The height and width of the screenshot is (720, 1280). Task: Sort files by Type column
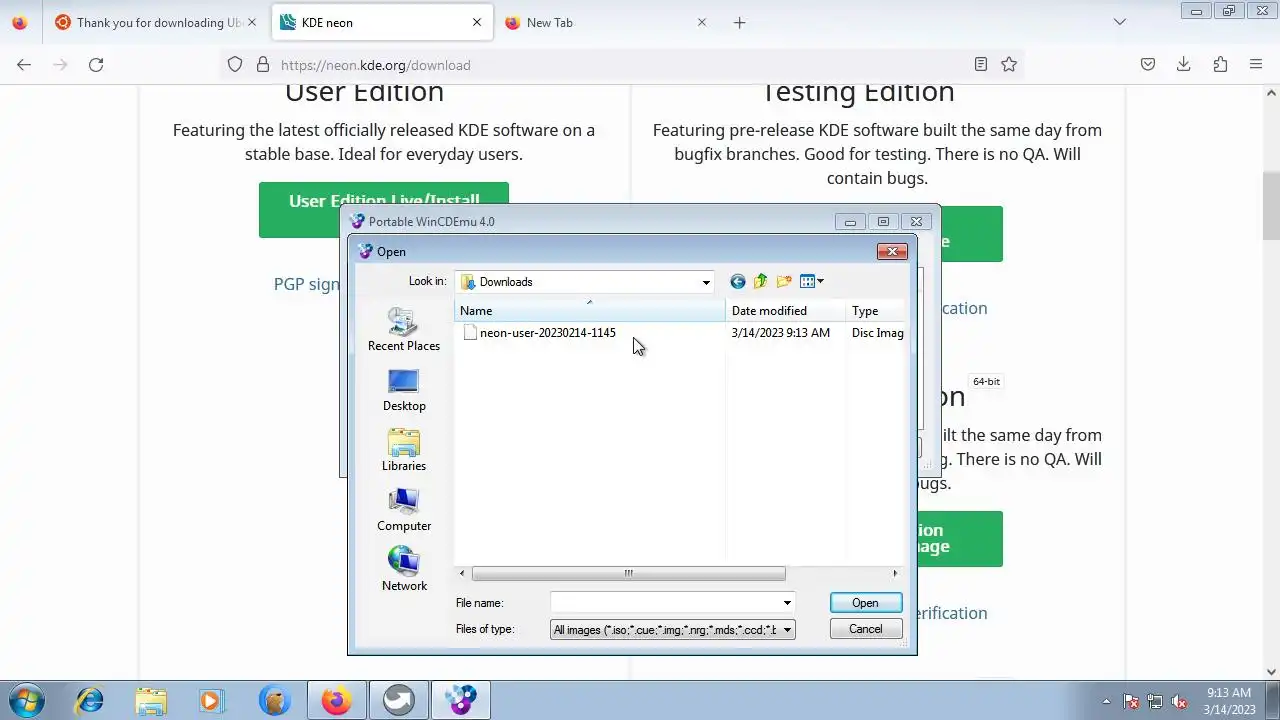click(876, 311)
